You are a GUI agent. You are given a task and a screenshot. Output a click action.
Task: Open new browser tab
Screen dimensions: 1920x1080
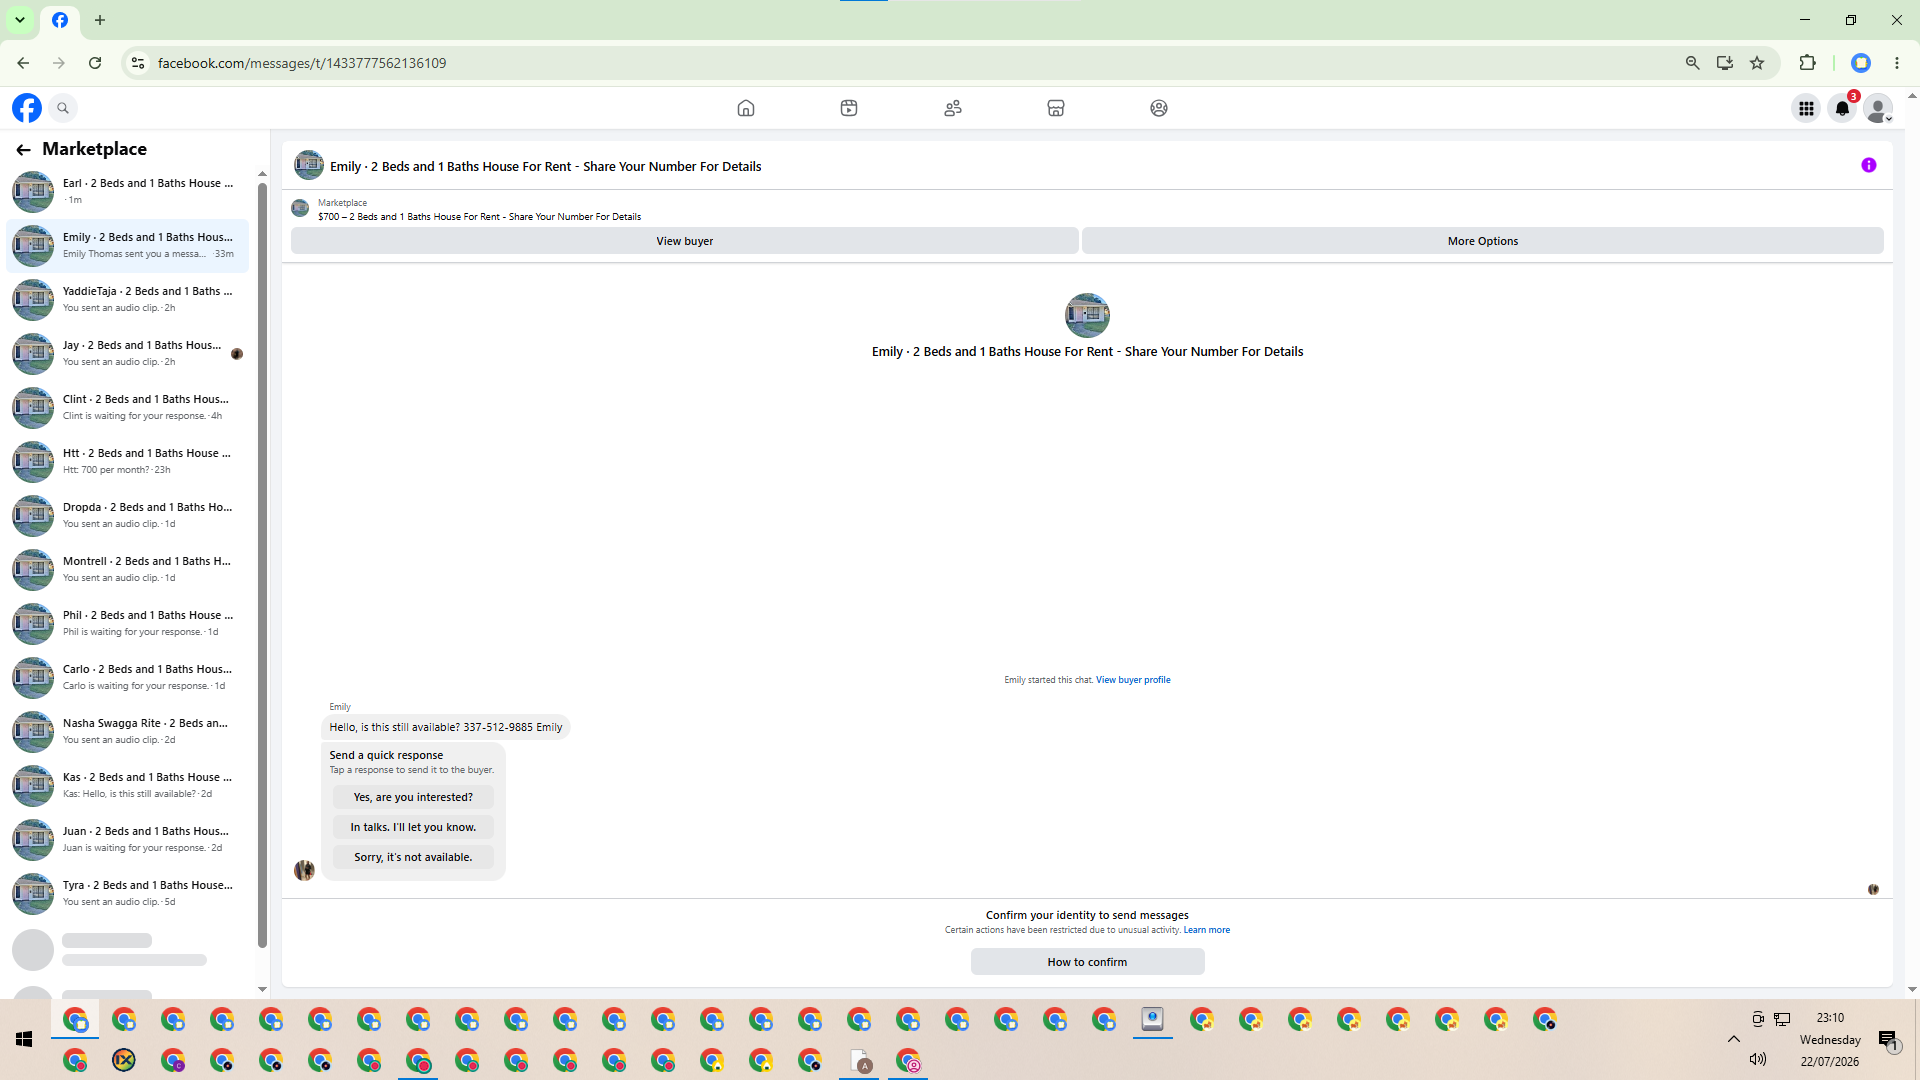(x=100, y=20)
